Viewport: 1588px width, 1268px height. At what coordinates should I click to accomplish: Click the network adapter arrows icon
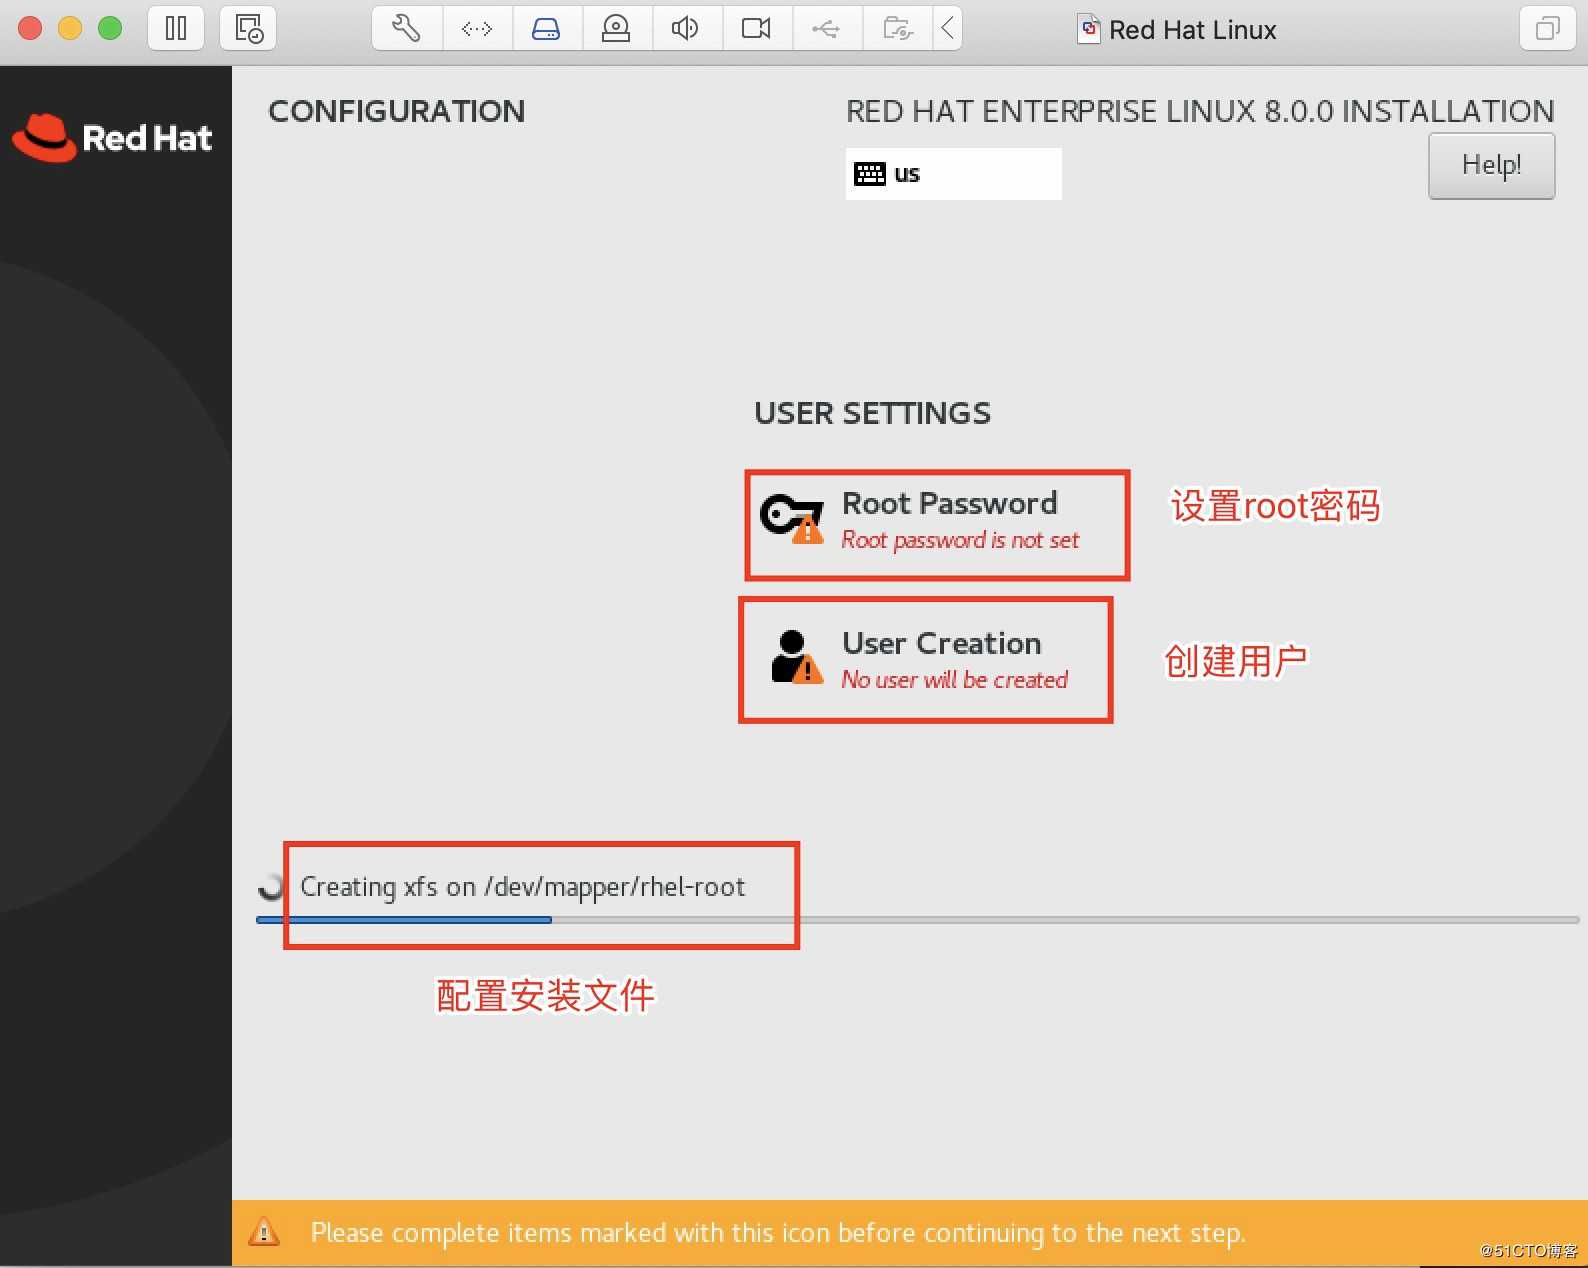[x=477, y=29]
